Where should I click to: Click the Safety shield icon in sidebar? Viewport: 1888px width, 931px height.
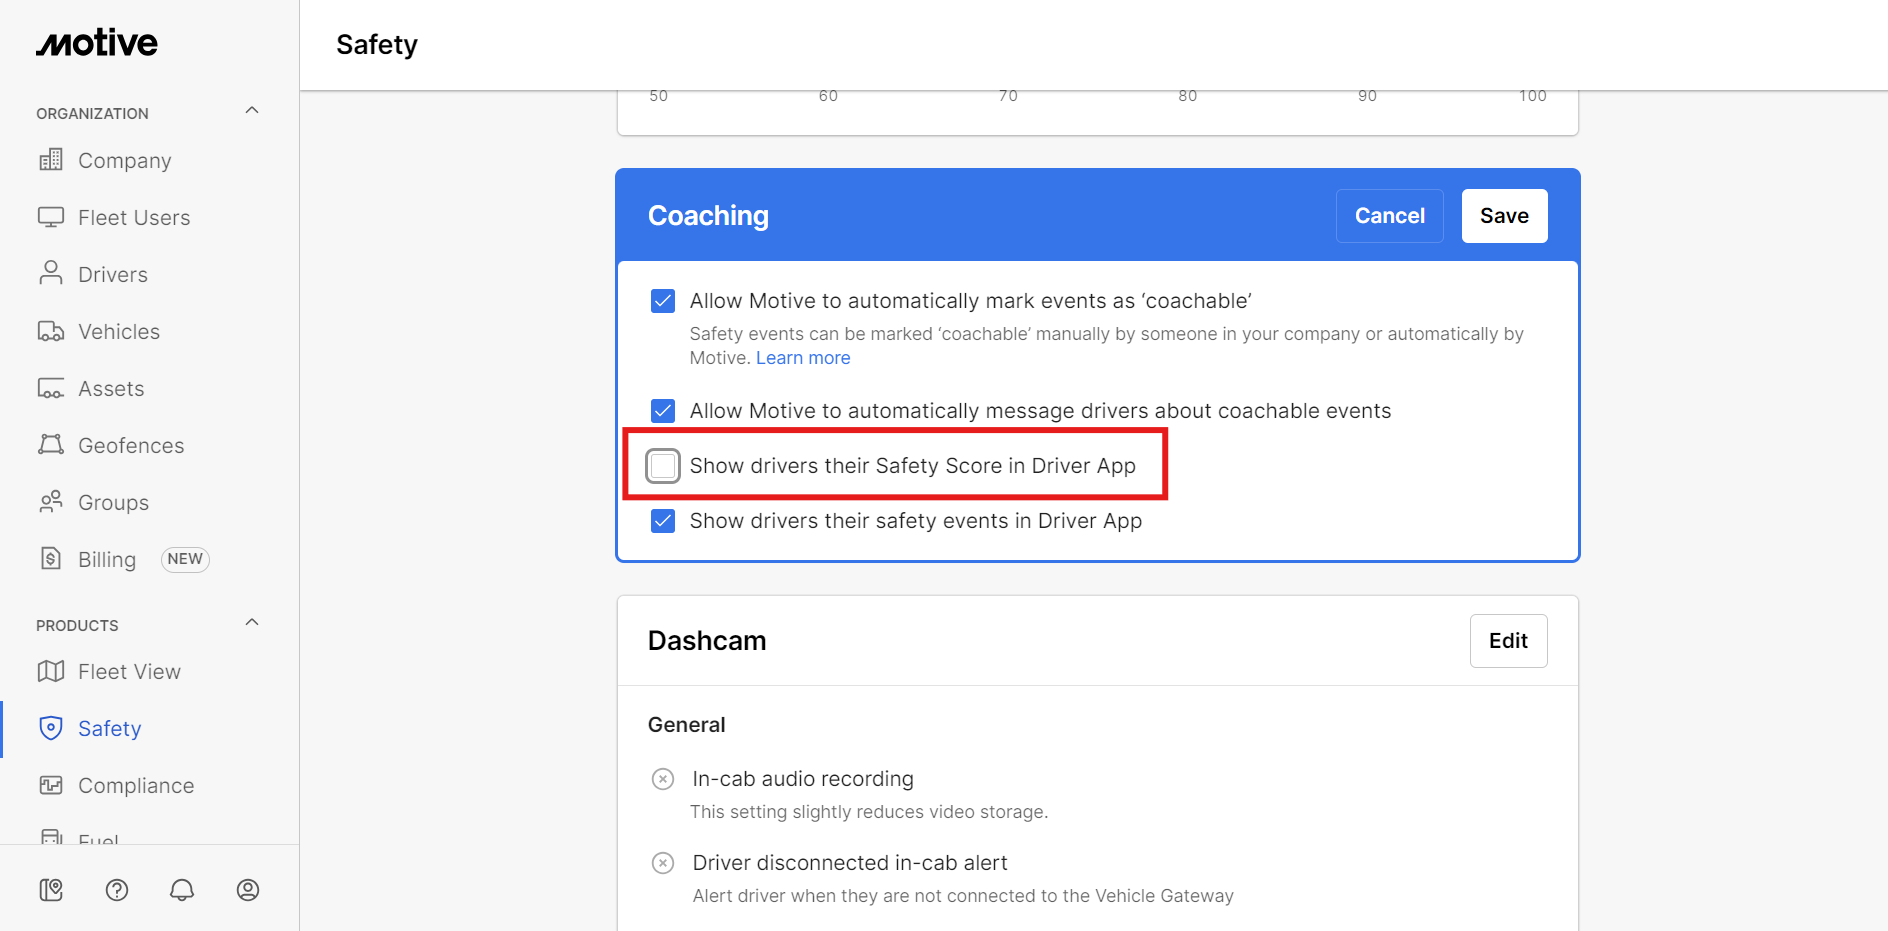[51, 728]
